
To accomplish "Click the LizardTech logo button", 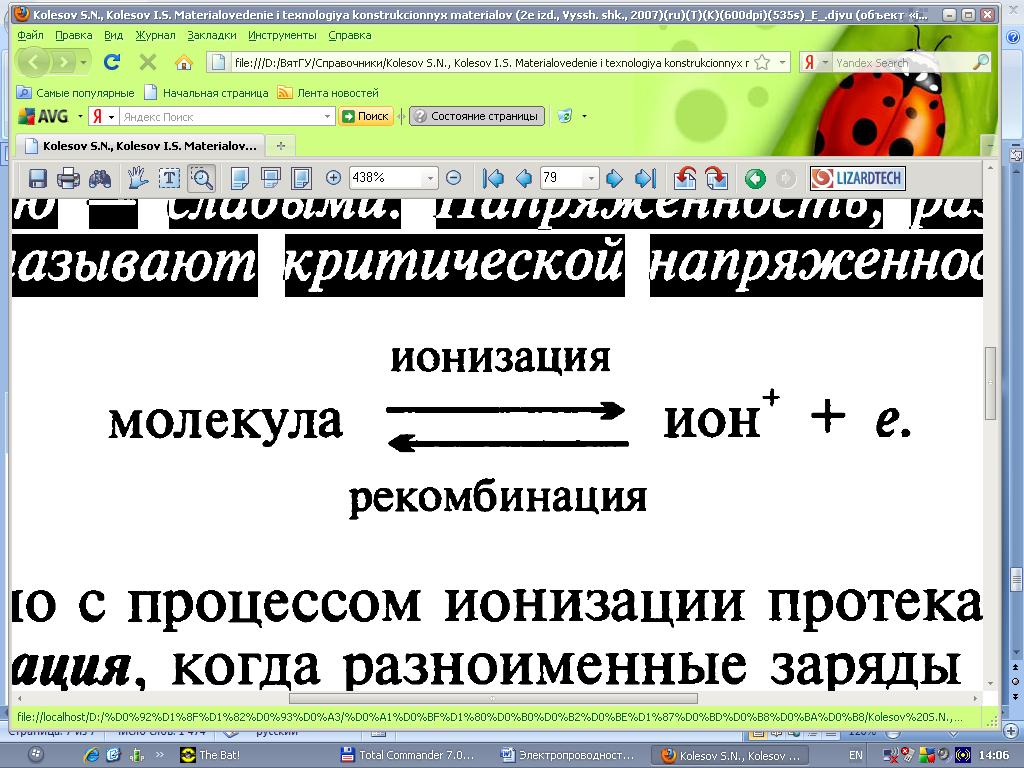I will pos(857,178).
